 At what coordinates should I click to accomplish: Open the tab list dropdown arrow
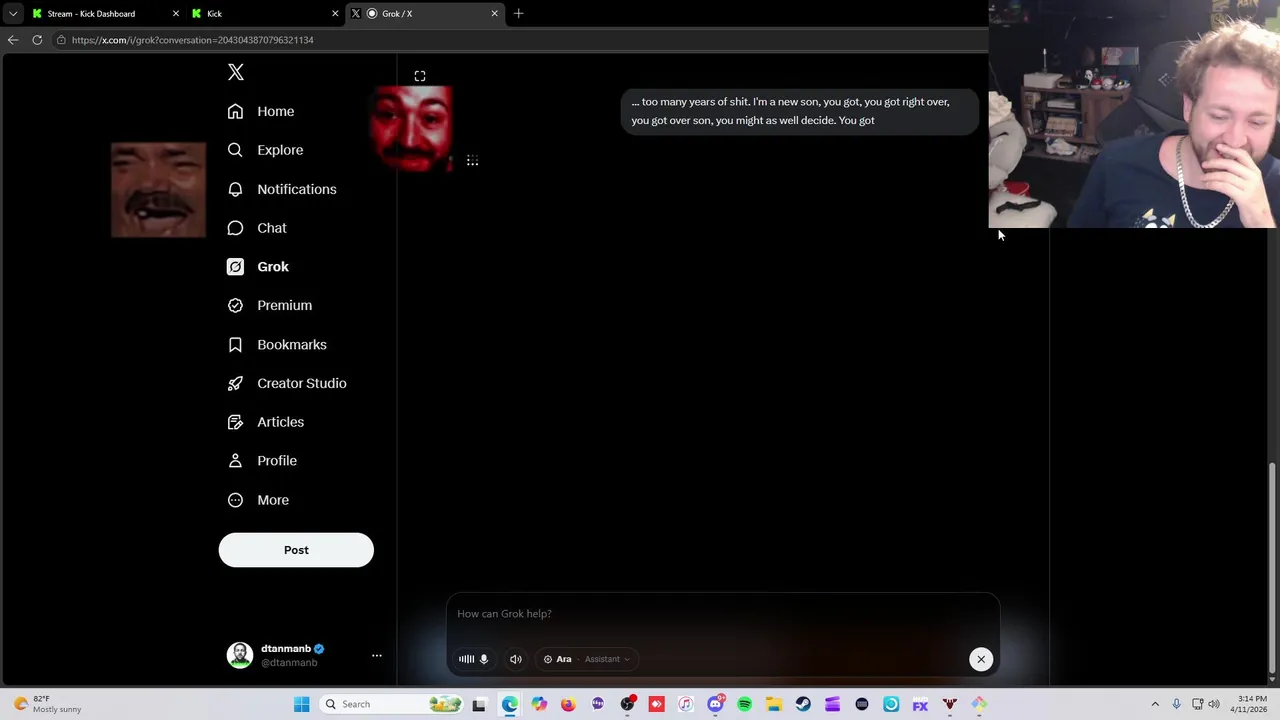point(12,14)
